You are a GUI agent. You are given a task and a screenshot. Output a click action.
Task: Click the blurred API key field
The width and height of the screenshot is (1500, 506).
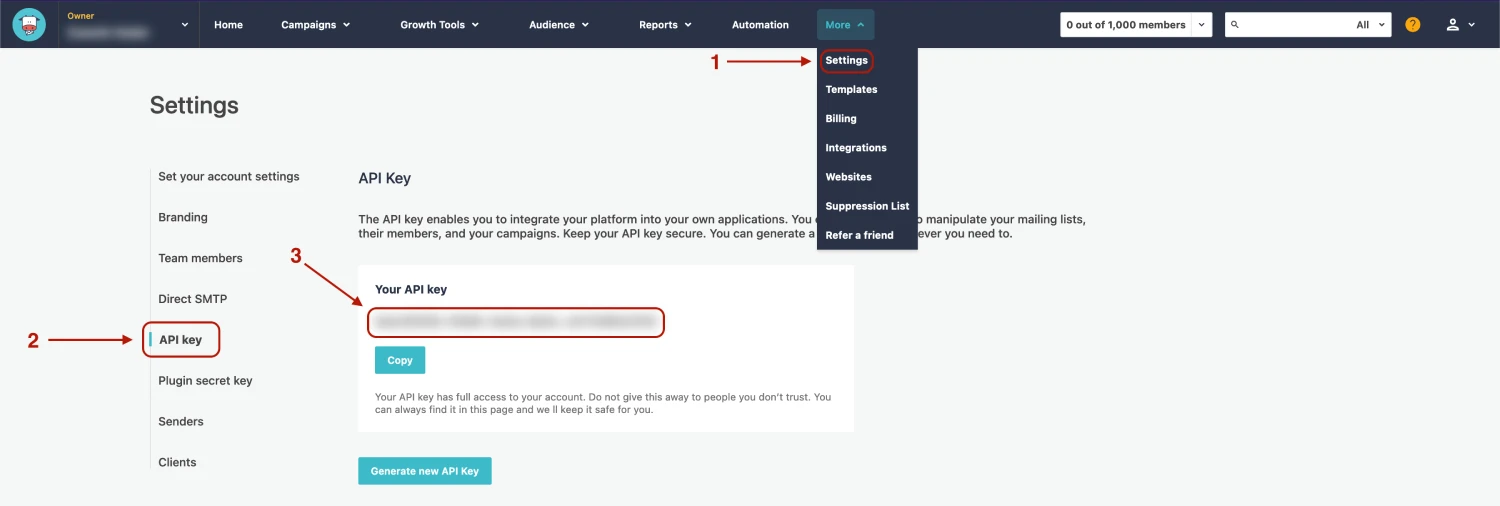(515, 323)
